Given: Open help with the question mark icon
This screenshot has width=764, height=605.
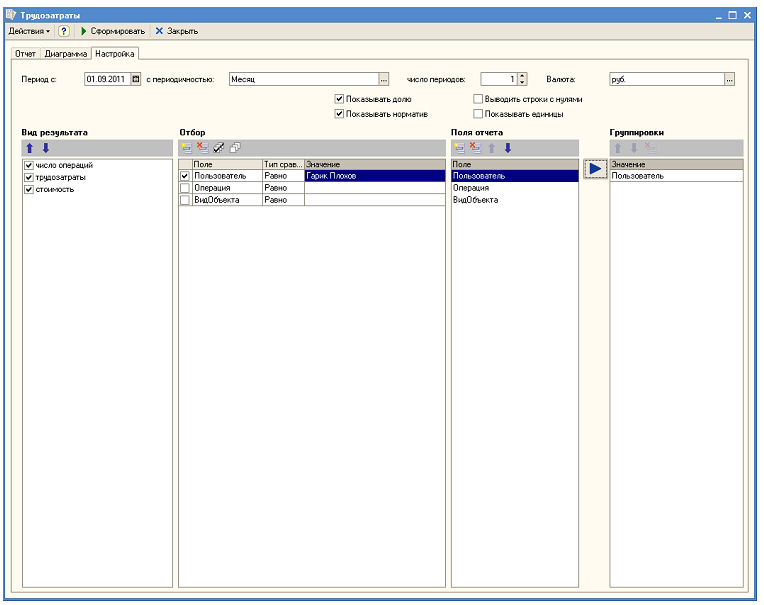Looking at the screenshot, I should coord(64,31).
